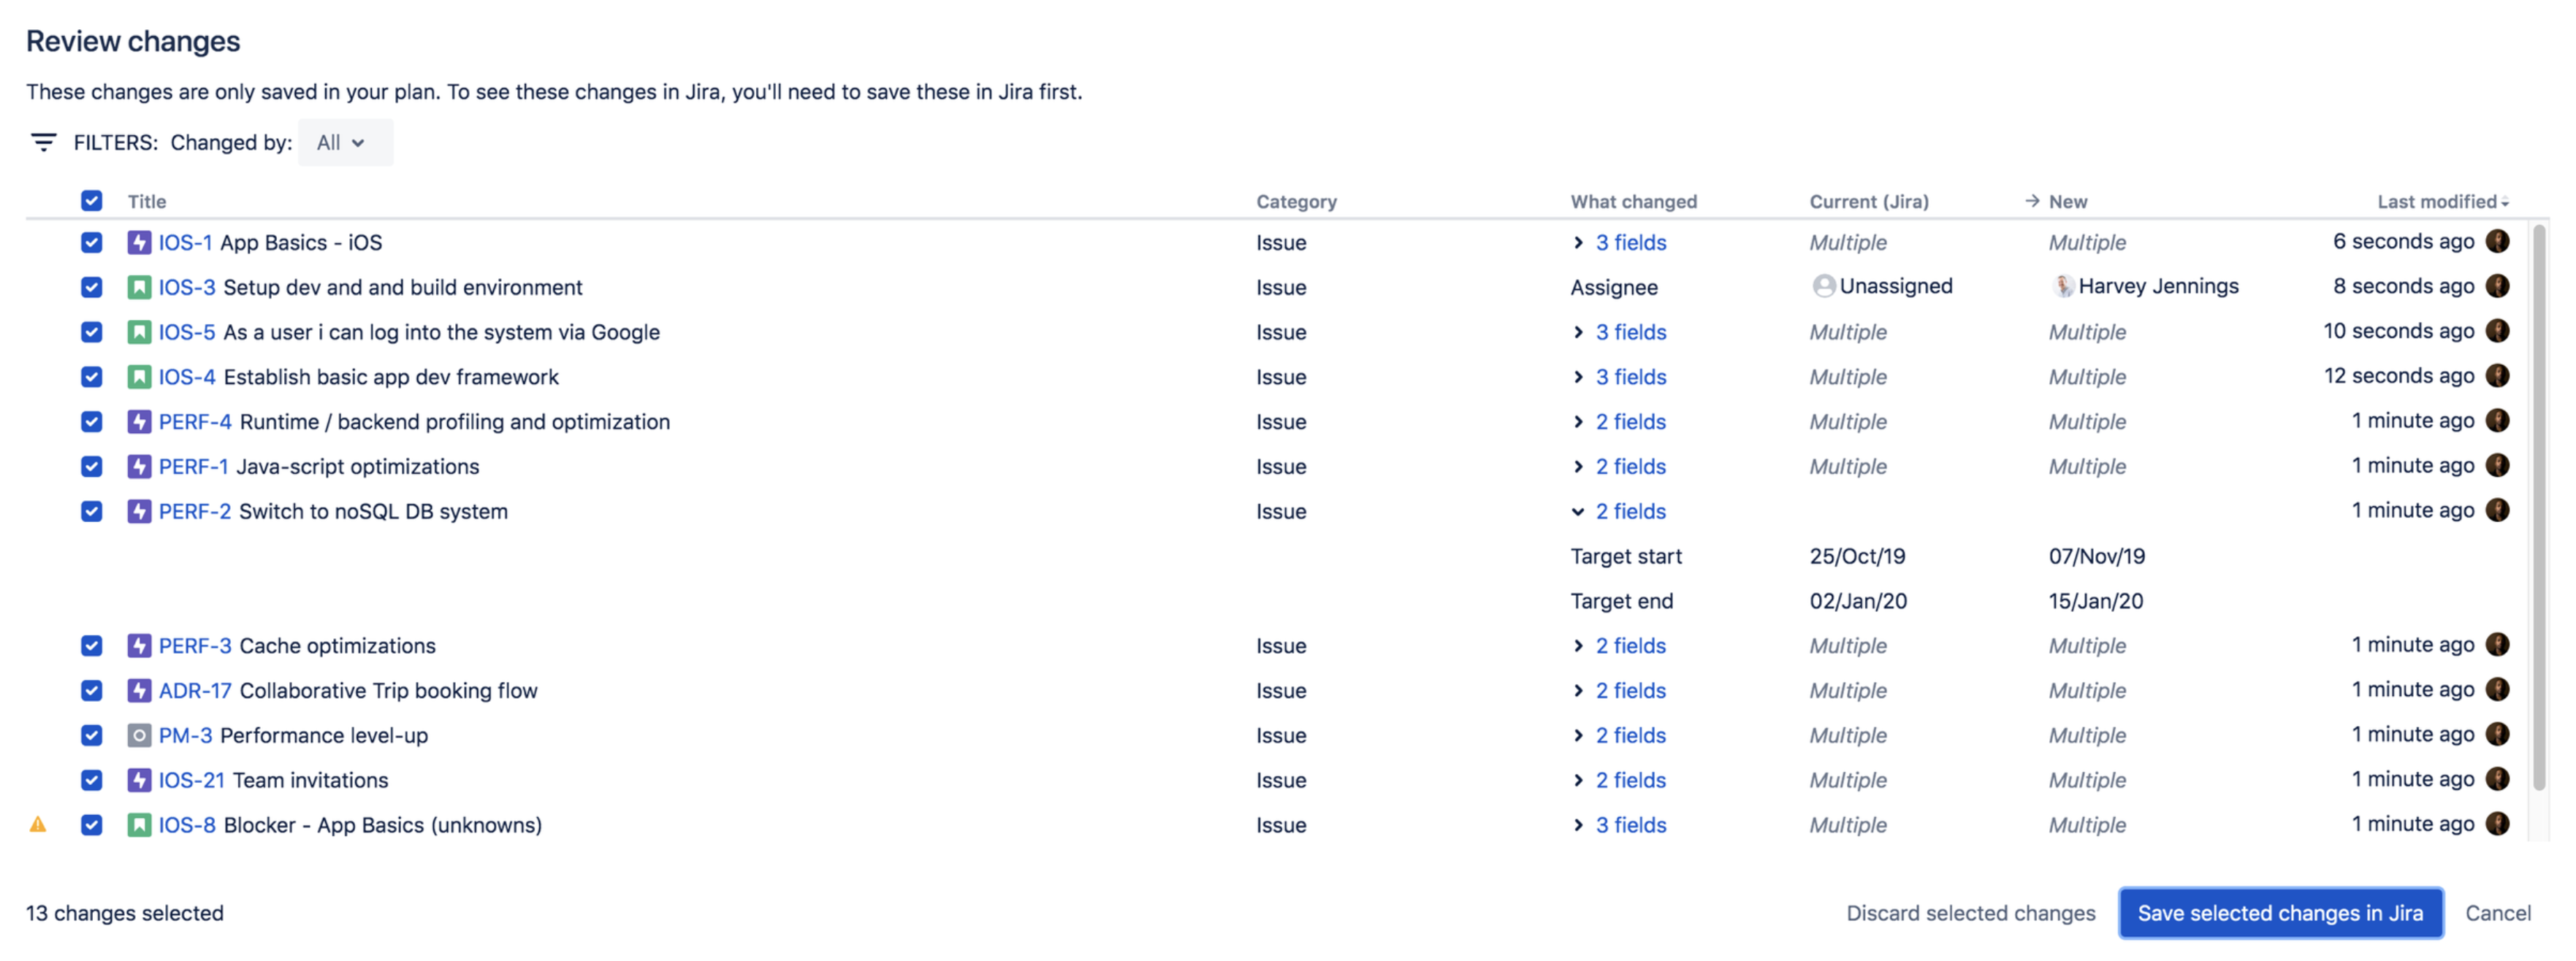Open the PERF-2 issue link
This screenshot has height=961, width=2576.
point(194,512)
